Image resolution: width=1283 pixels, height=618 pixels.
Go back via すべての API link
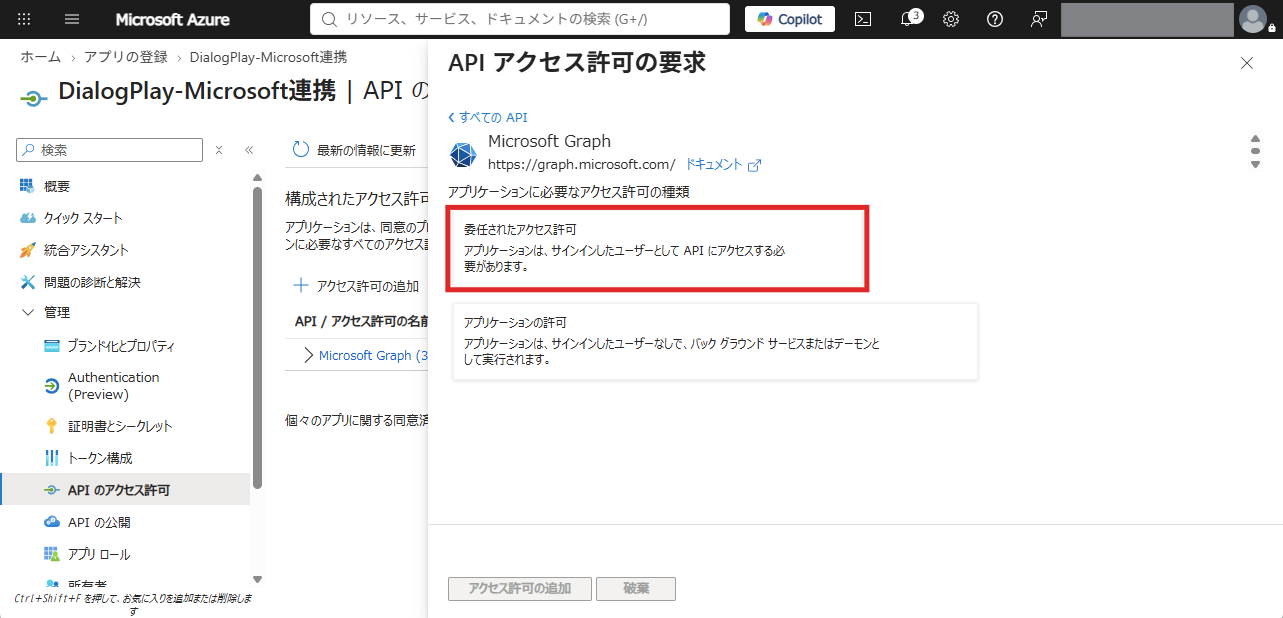(488, 117)
